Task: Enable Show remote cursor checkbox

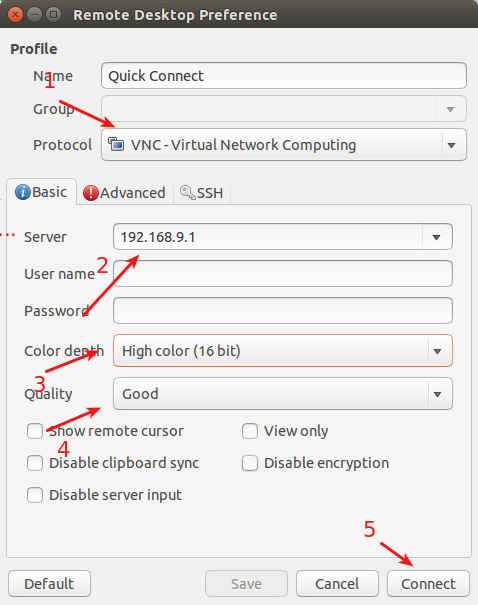Action: point(35,431)
